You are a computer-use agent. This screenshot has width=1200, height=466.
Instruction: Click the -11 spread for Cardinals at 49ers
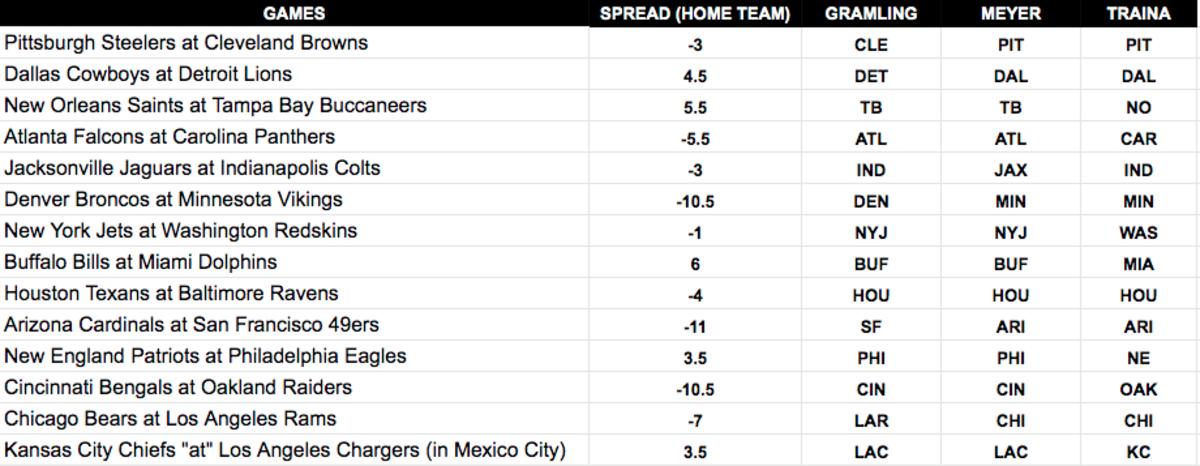point(695,326)
